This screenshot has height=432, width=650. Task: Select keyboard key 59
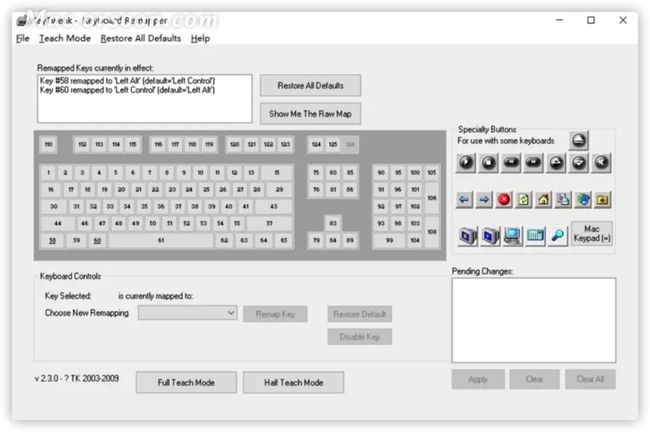click(x=76, y=240)
